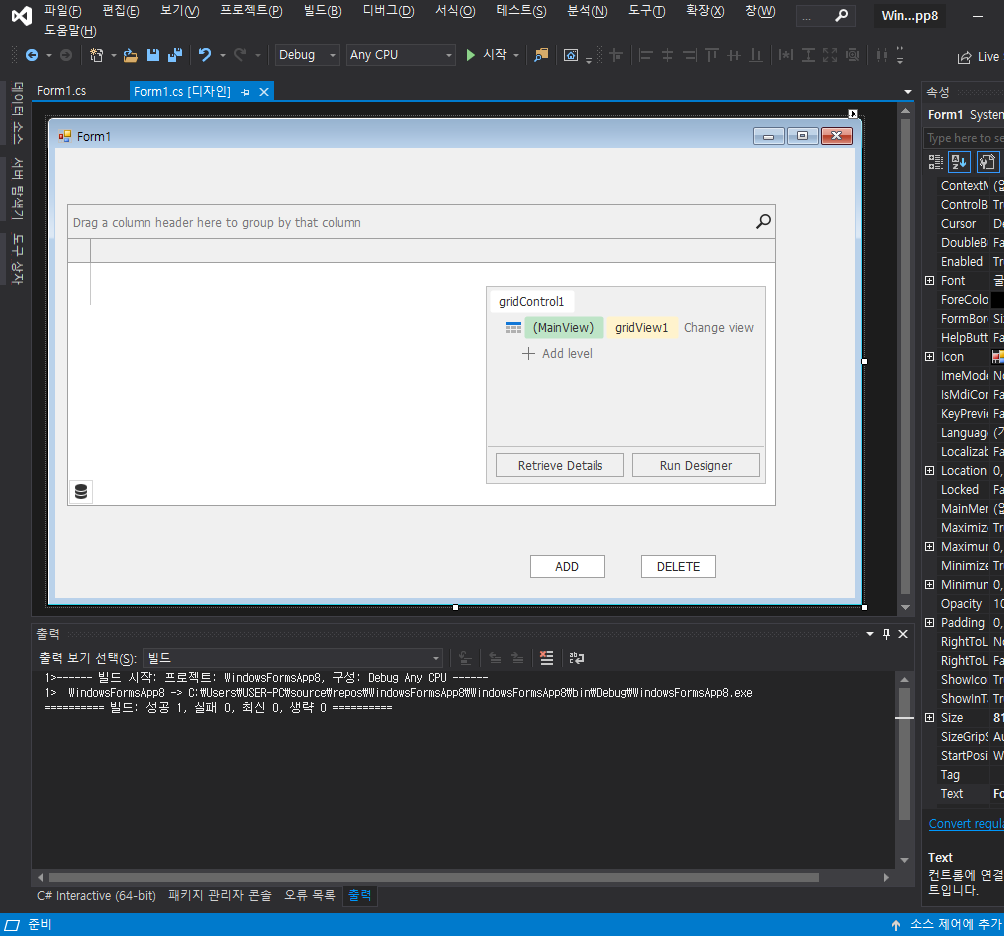Viewport: 1004px width, 936px height.
Task: Click the output panel horizontal scrollbar
Action: point(434,877)
